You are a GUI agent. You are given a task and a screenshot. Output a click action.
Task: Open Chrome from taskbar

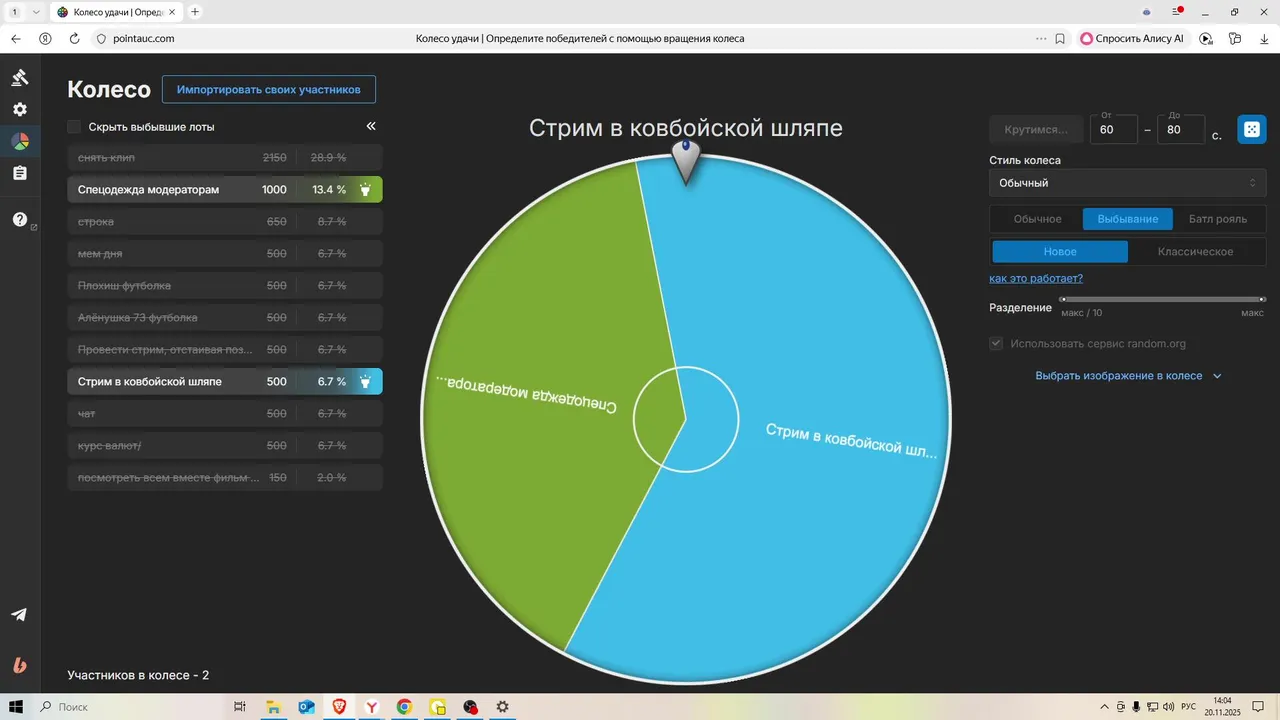[404, 707]
